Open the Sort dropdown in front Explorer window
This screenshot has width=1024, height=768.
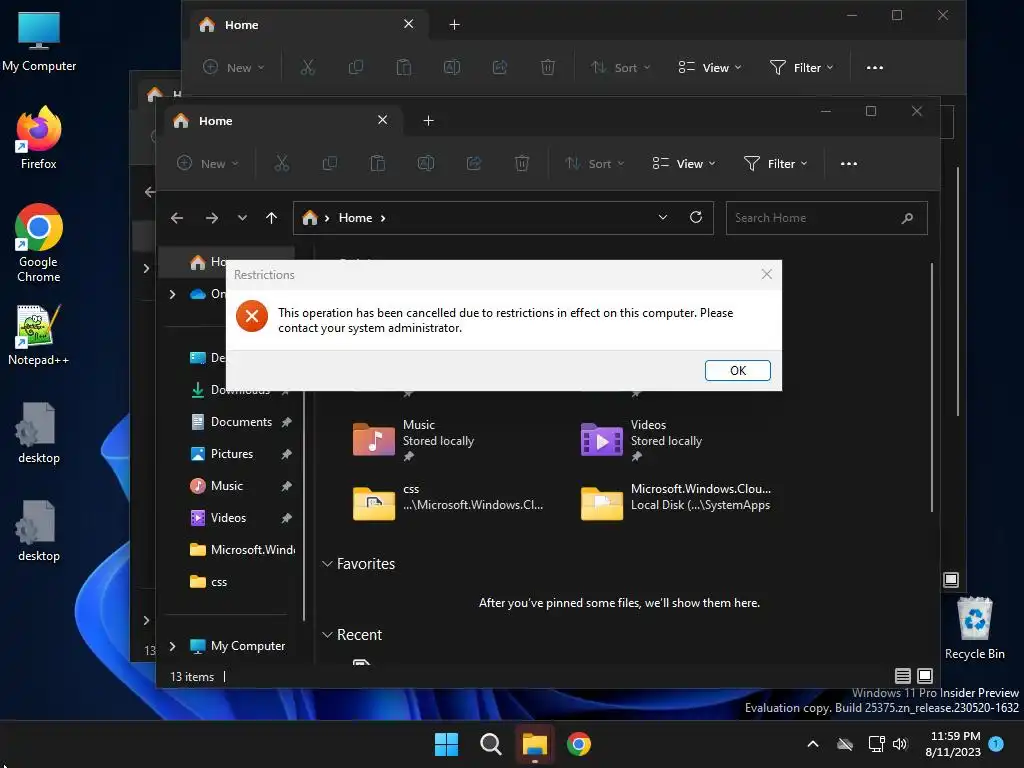594,163
